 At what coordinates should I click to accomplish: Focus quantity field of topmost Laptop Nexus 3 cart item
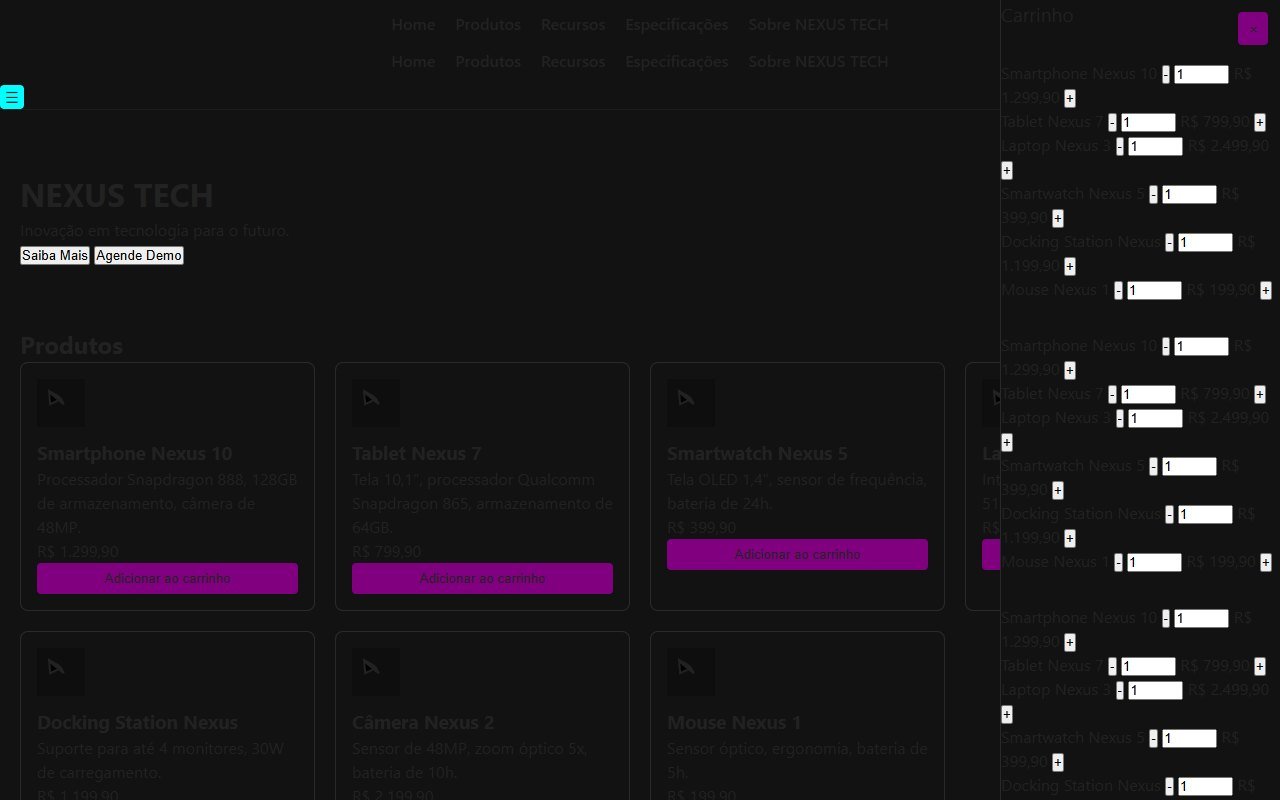tap(1156, 146)
